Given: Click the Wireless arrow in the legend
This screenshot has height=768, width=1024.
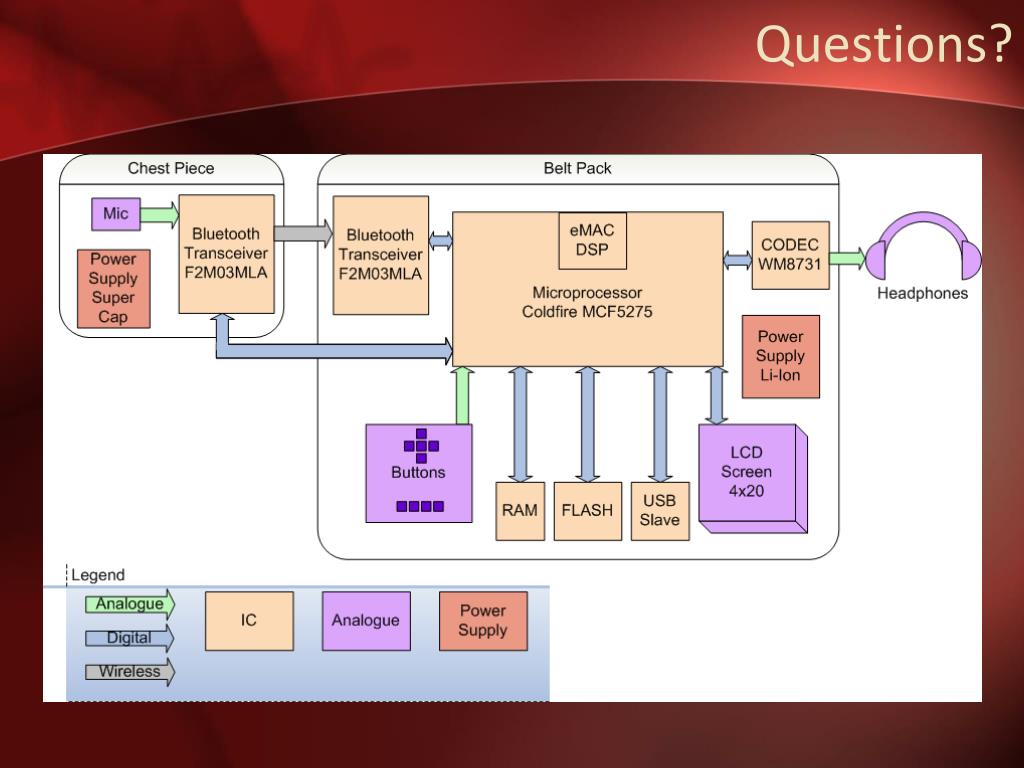Looking at the screenshot, I should pyautogui.click(x=130, y=672).
